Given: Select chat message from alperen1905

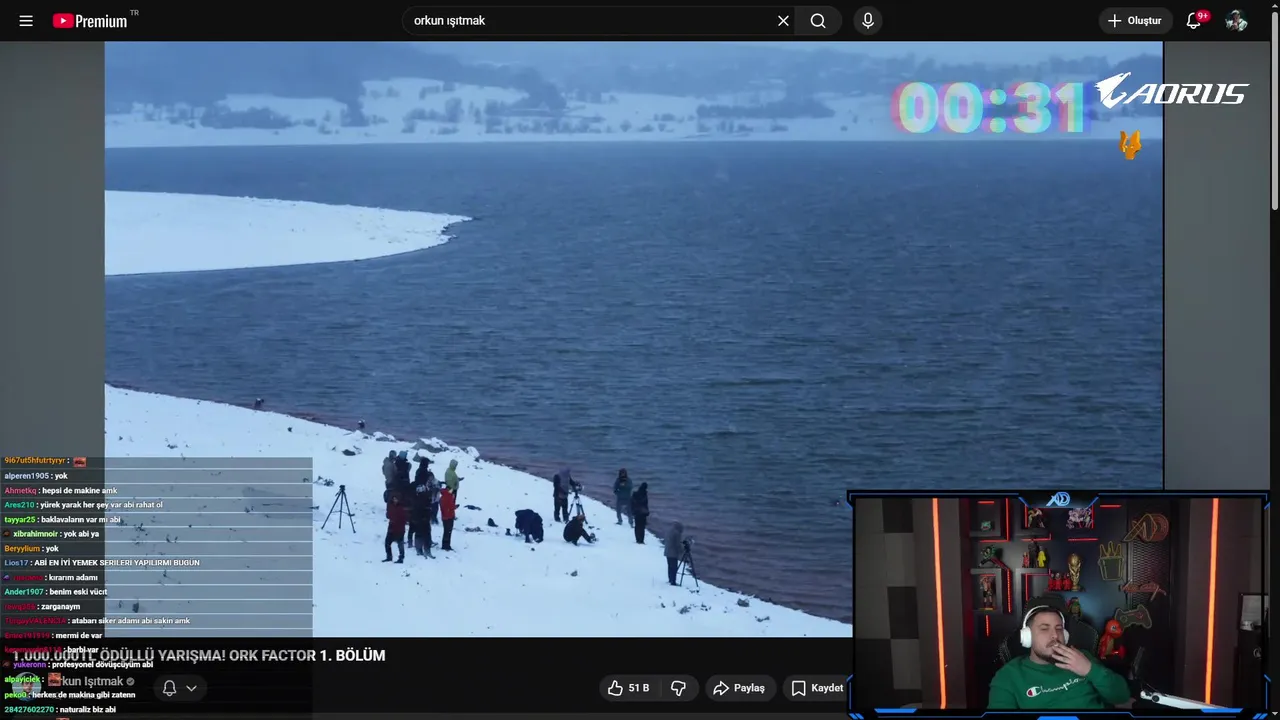Looking at the screenshot, I should click(x=36, y=476).
